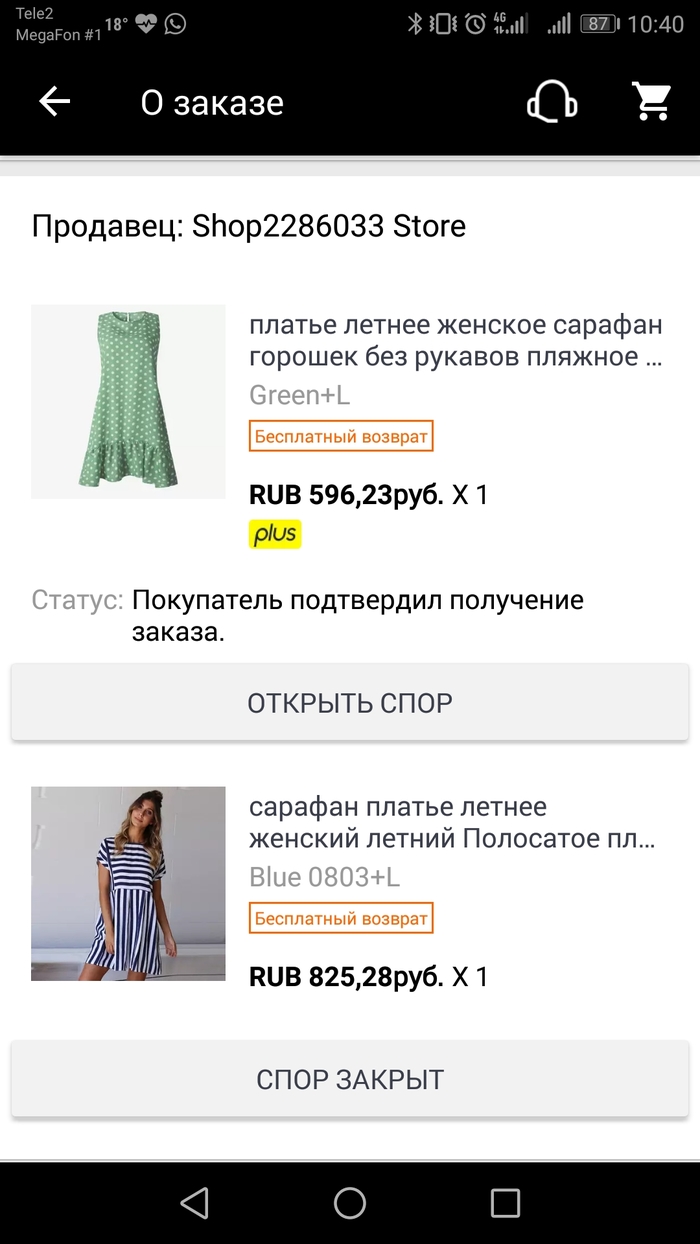Tap Бесплатный возврат label on green dress
The height and width of the screenshot is (1244, 700).
click(x=341, y=437)
